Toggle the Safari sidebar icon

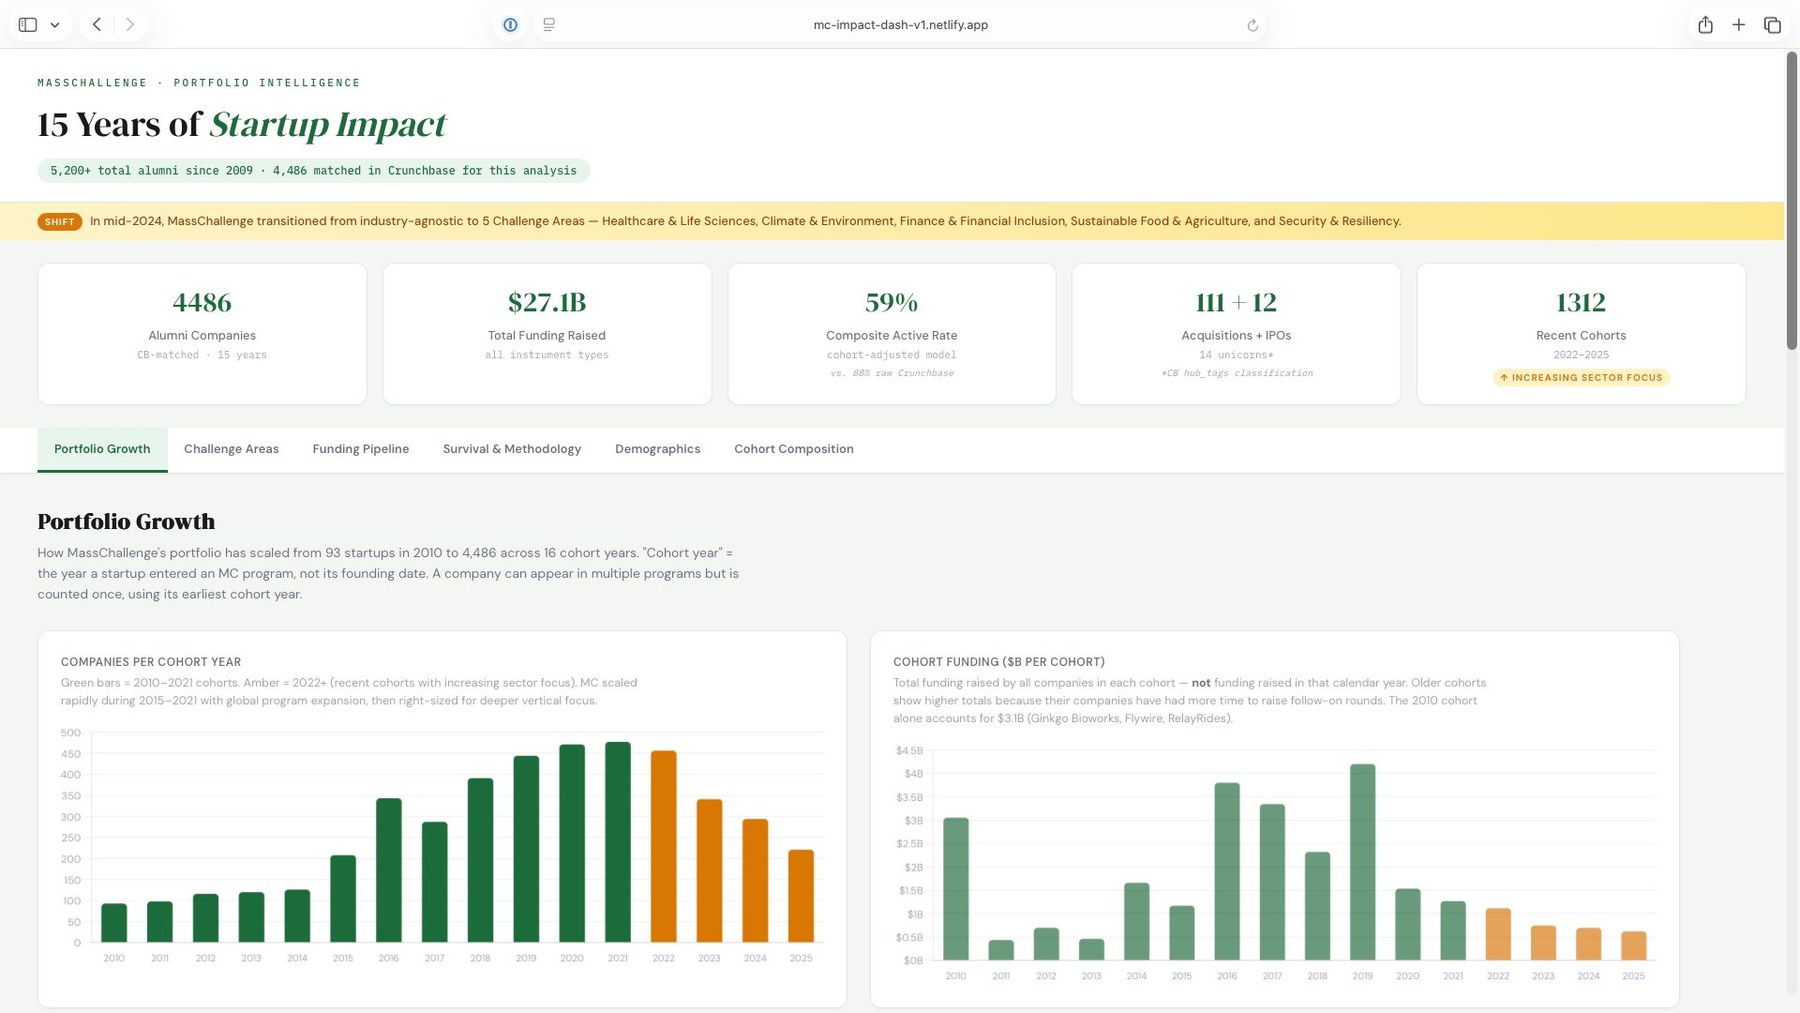[28, 25]
